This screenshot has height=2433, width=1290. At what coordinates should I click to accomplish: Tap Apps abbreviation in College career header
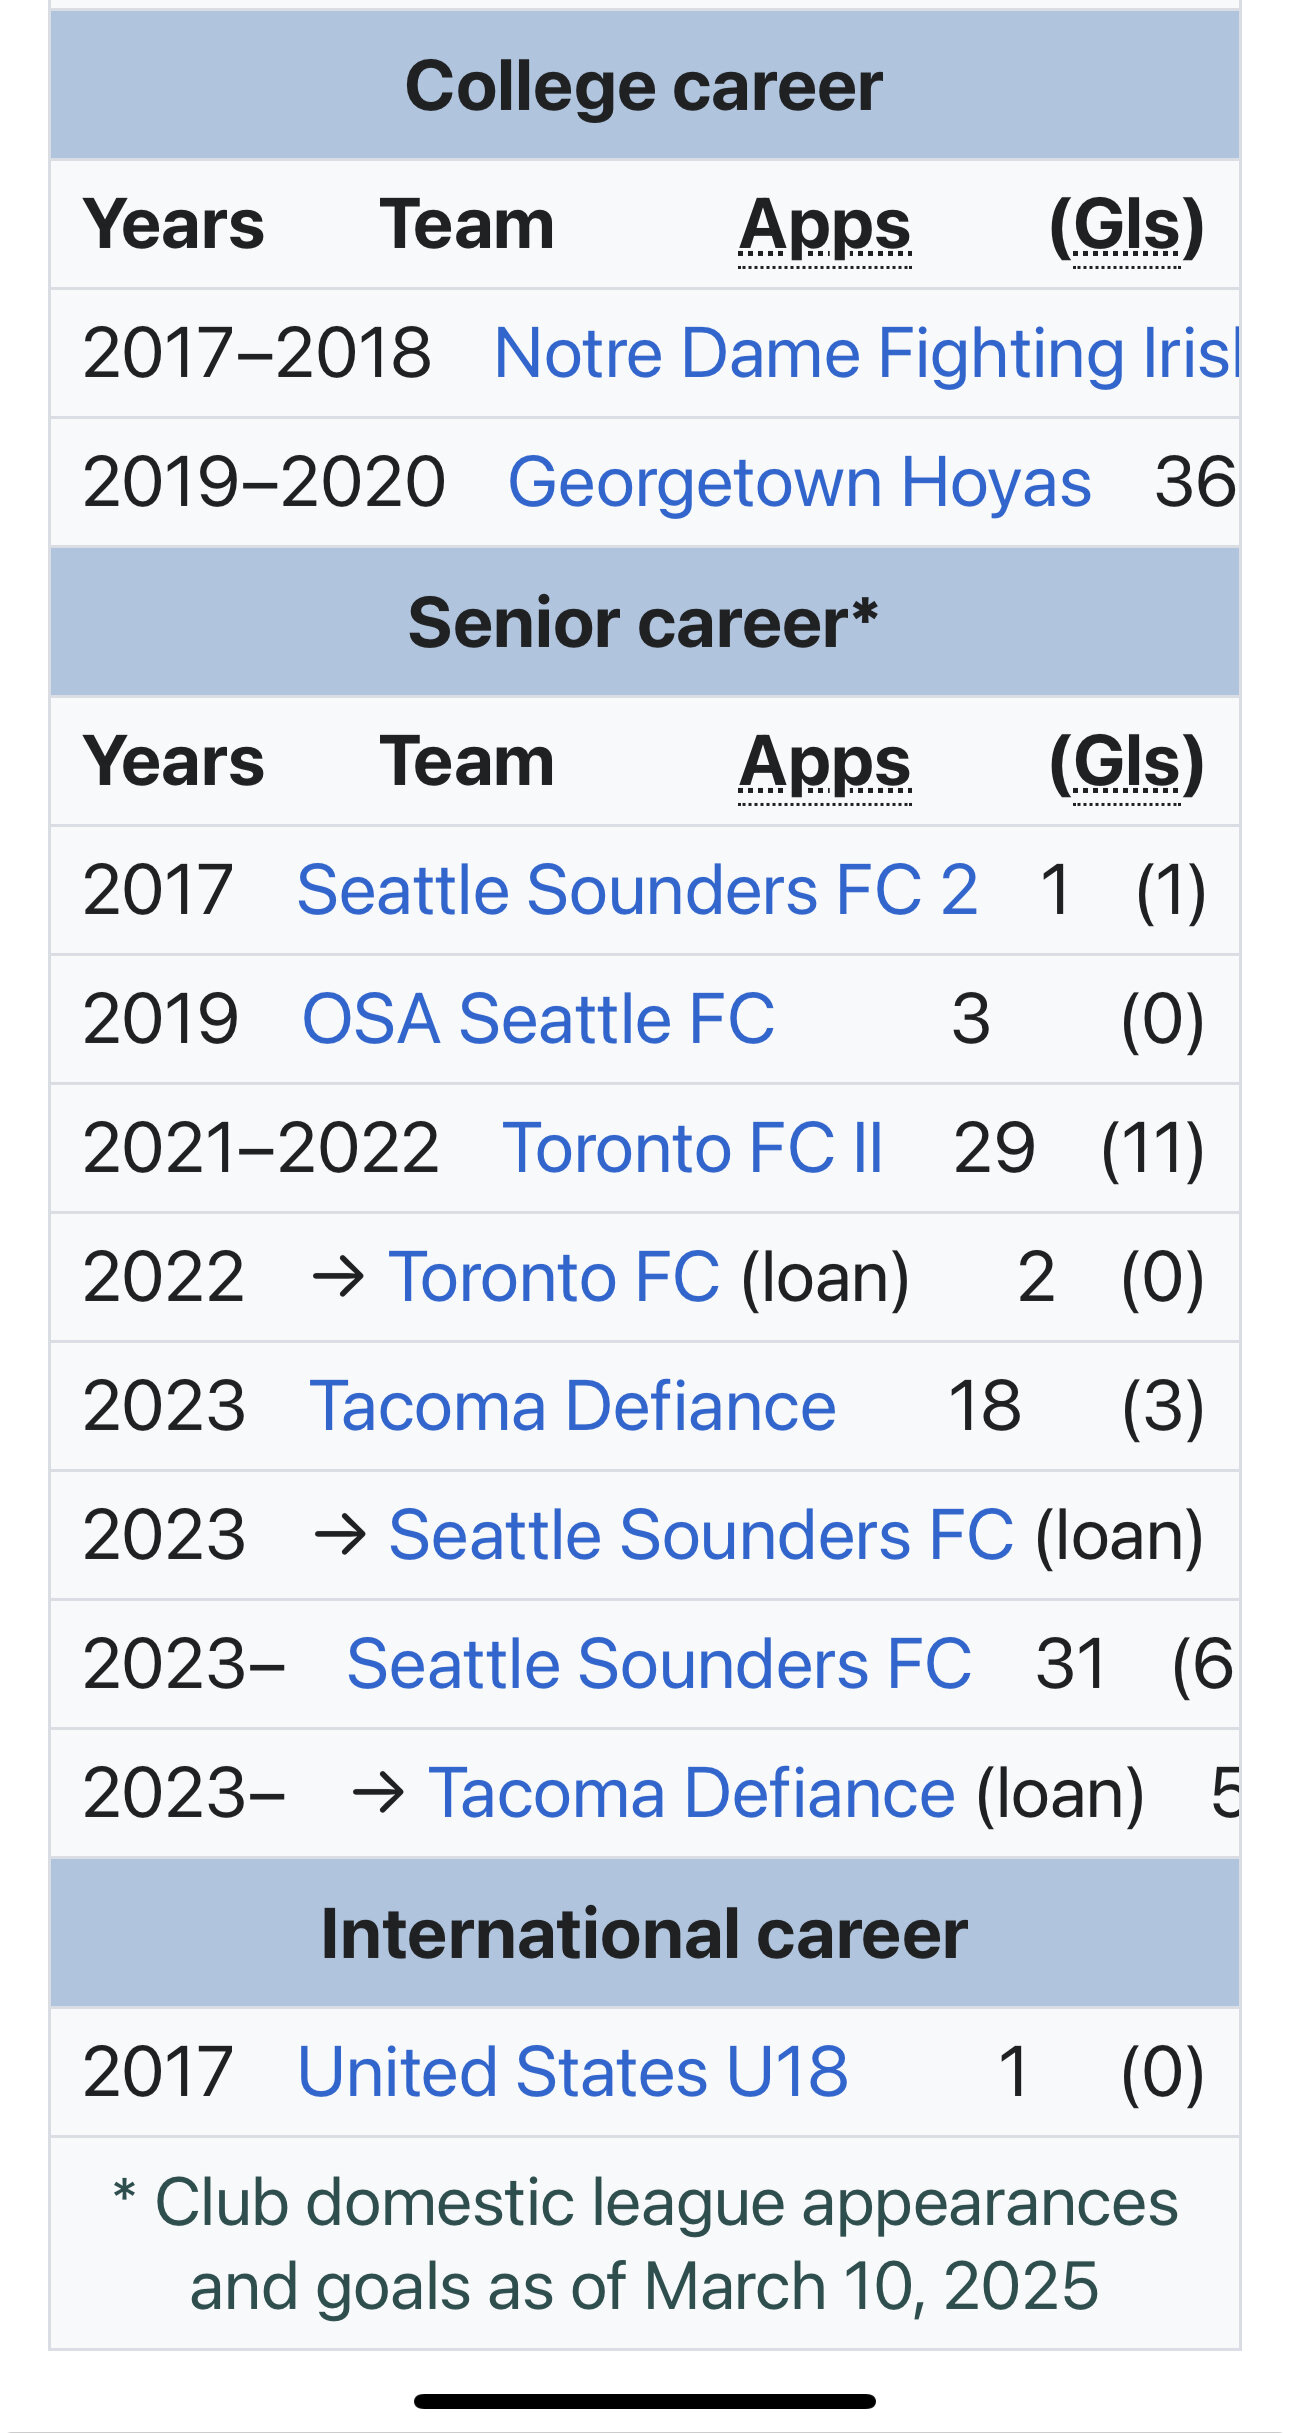pos(825,226)
